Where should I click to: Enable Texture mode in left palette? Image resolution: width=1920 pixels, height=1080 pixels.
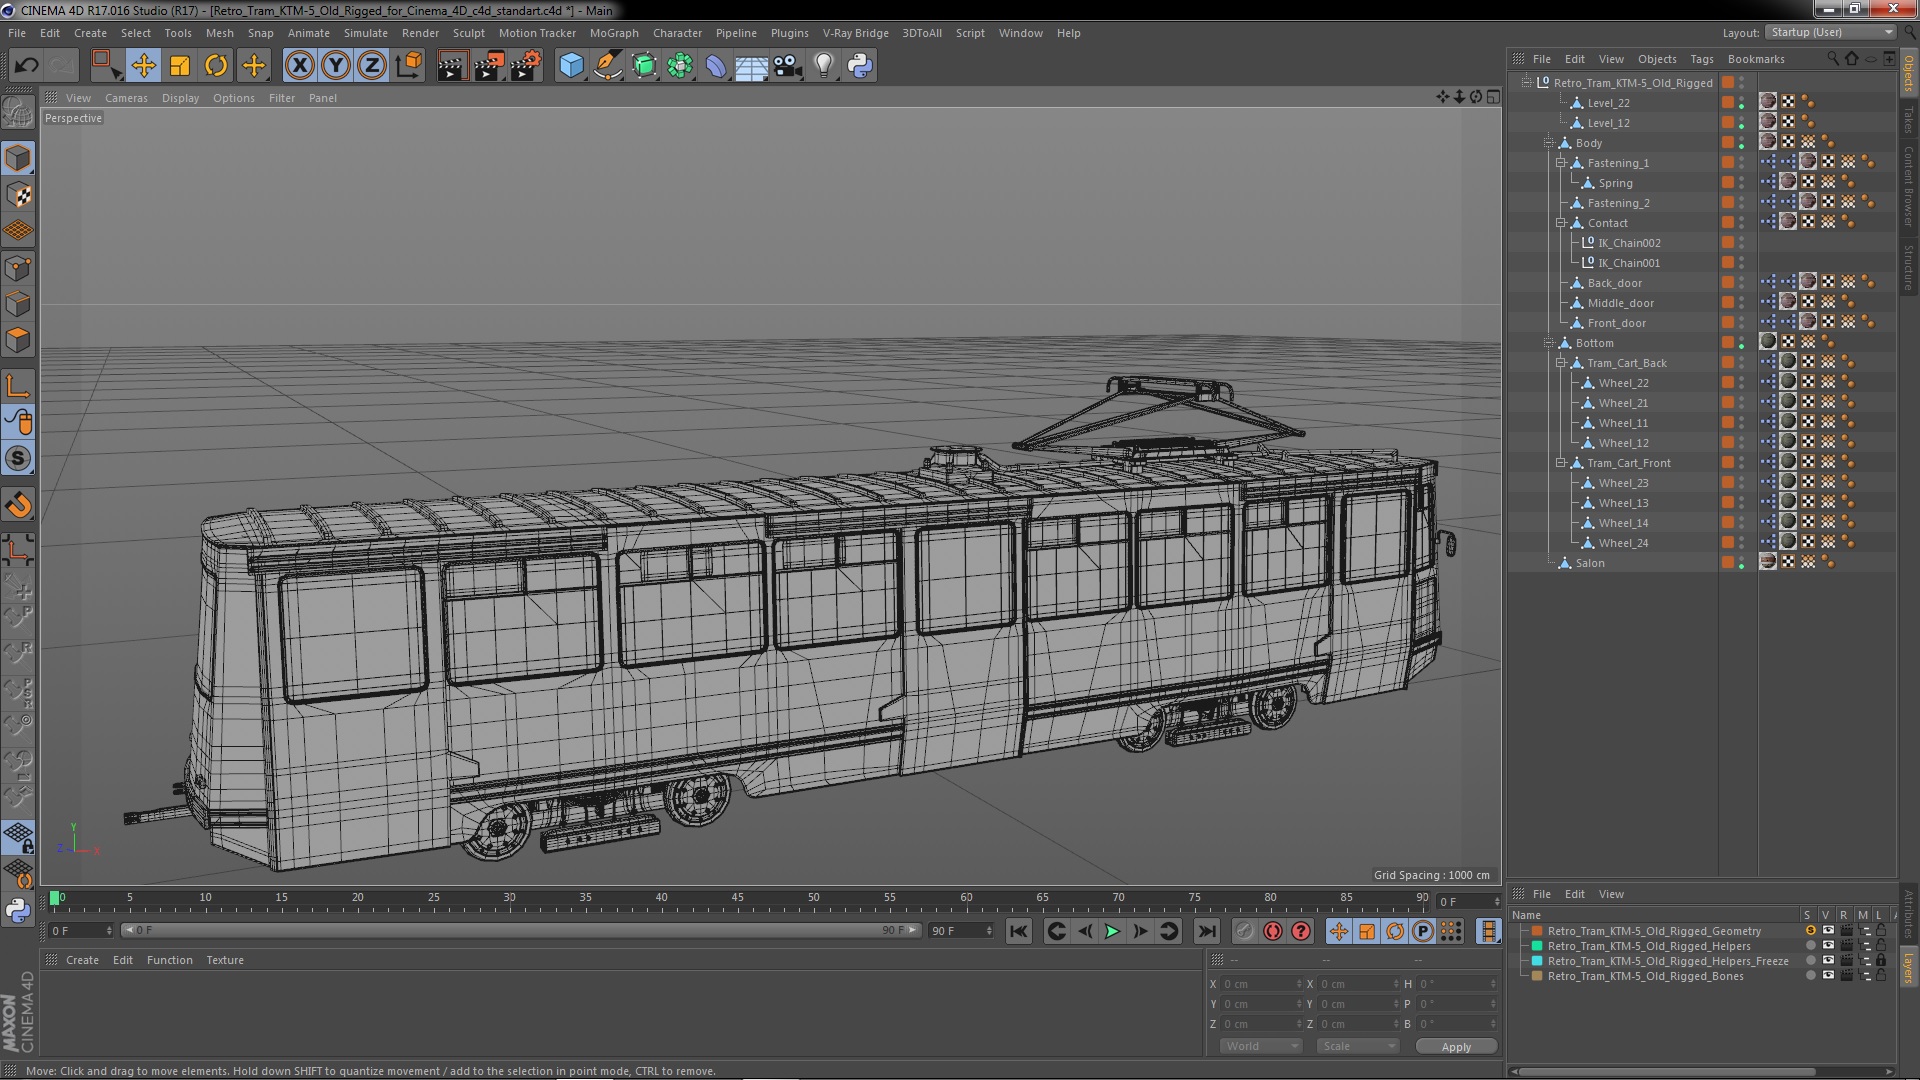click(18, 194)
